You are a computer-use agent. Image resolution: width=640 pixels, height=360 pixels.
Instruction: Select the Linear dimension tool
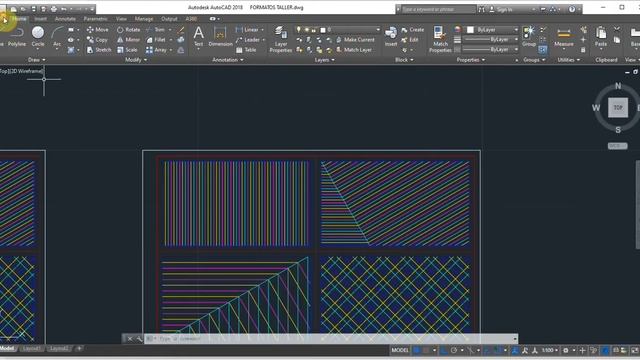click(247, 30)
